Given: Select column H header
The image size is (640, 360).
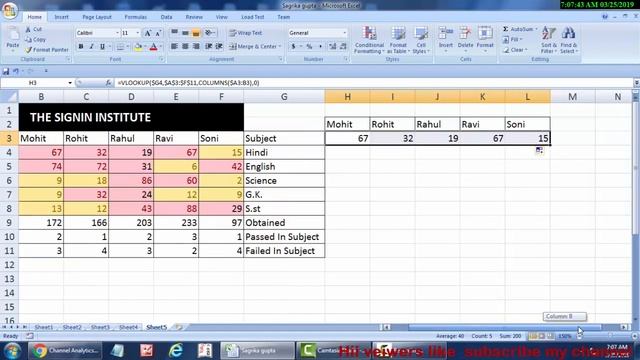Looking at the screenshot, I should pos(347,97).
